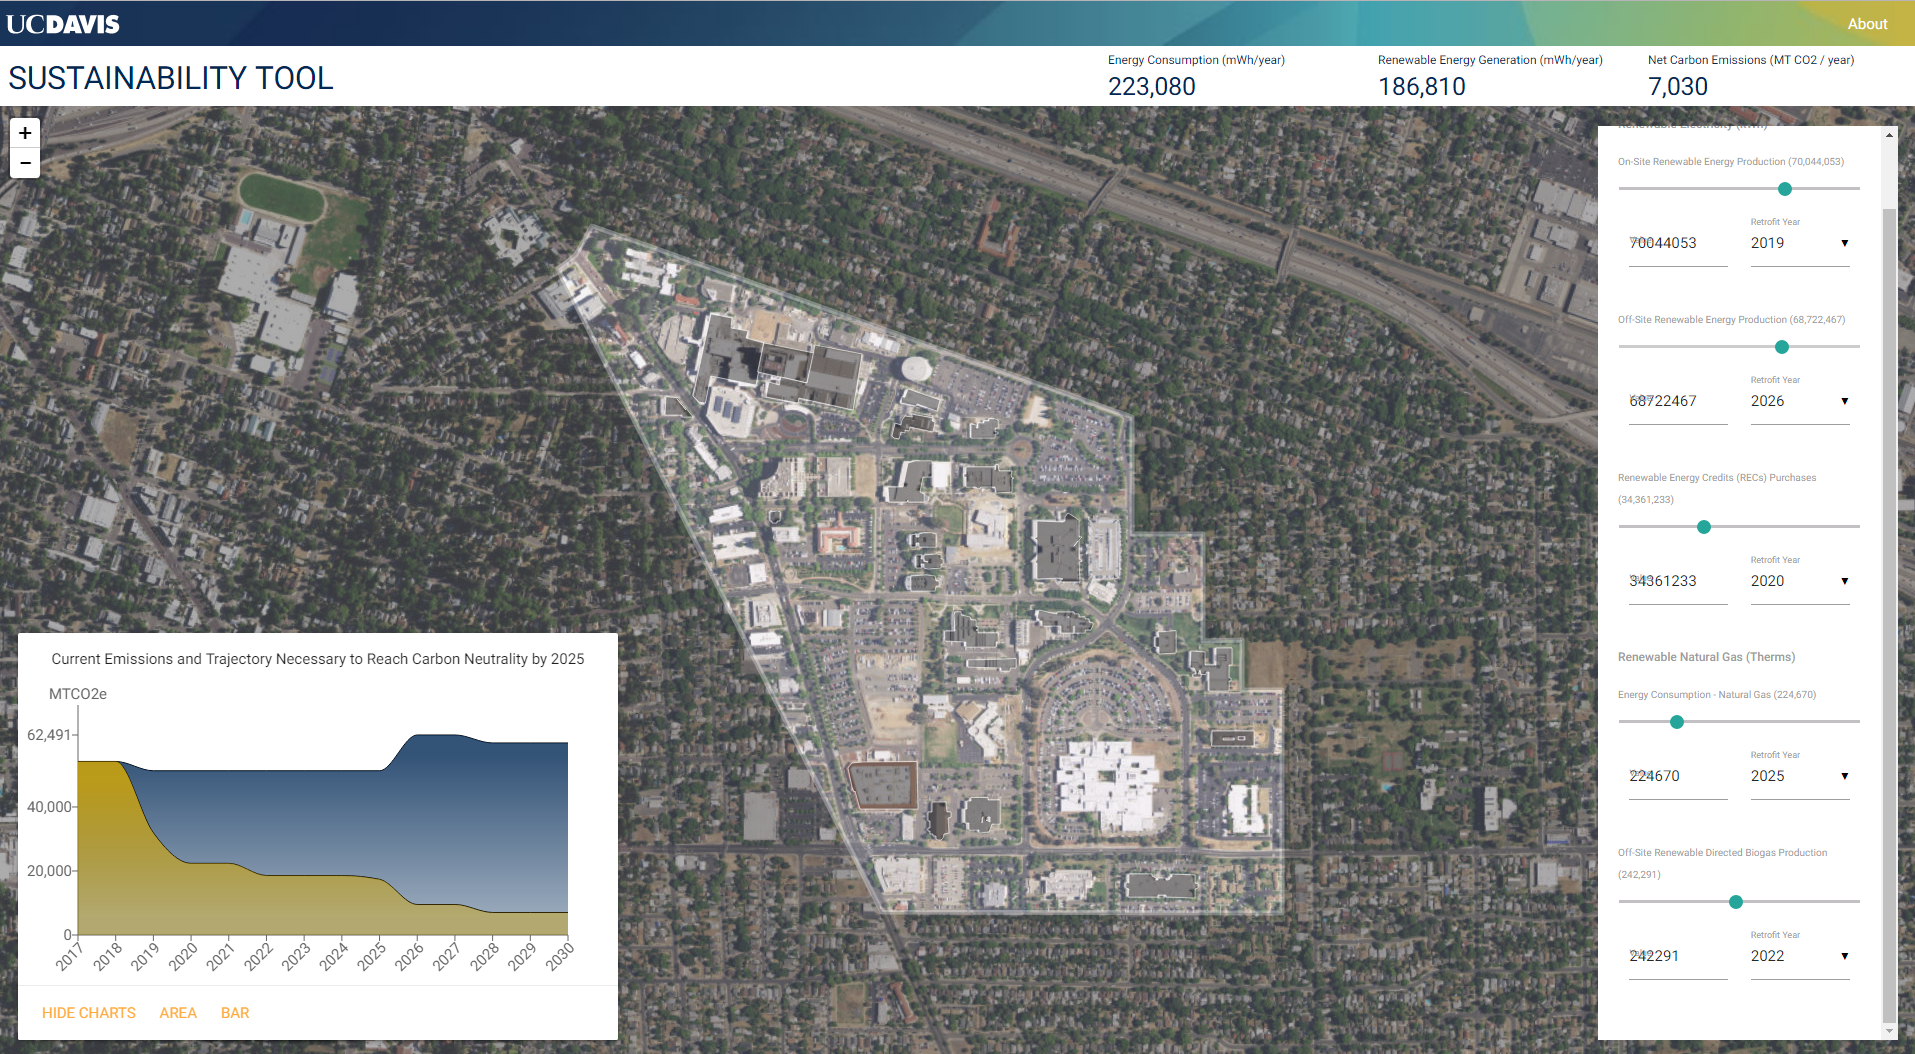Click the 2030 x-axis label on chart
The image size is (1915, 1054).
tap(559, 956)
